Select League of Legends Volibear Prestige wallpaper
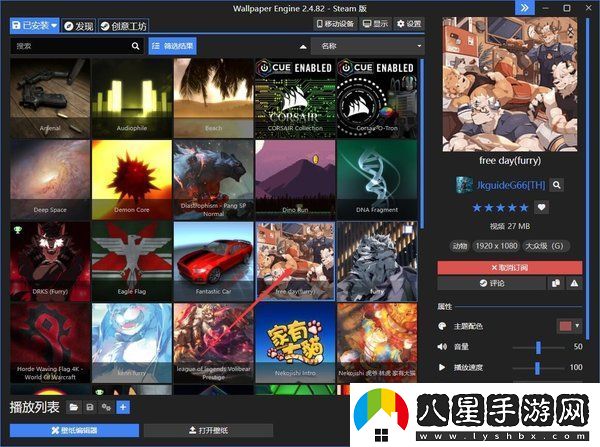600x447 pixels. 214,343
